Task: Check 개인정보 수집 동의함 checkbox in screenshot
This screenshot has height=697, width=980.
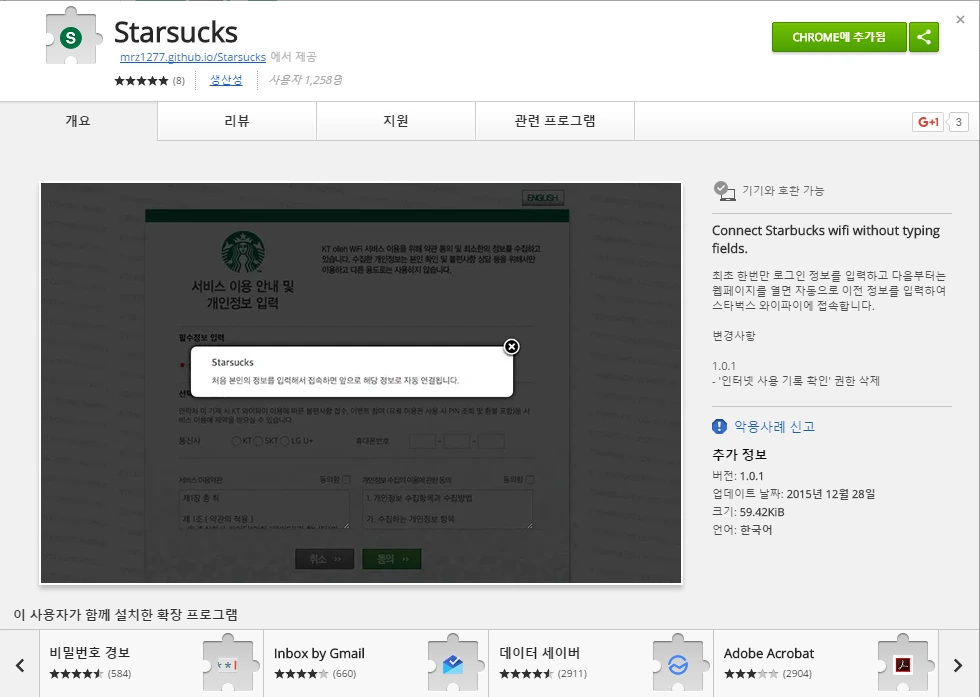Action: point(530,479)
